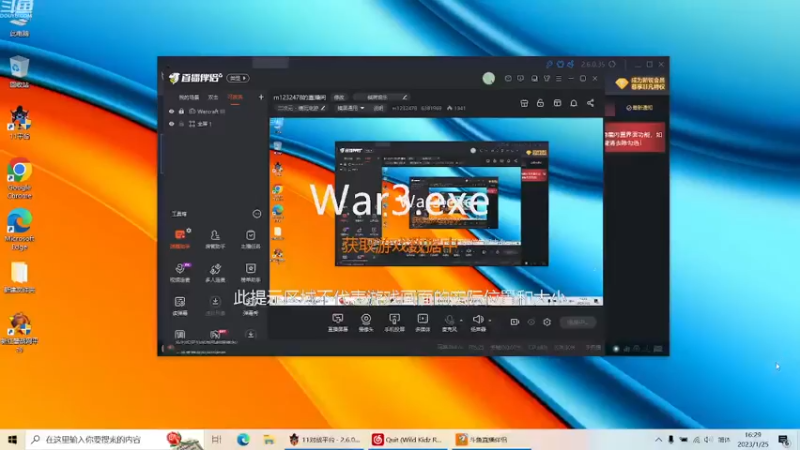
Task: Mute the microphone
Action: pos(449,322)
